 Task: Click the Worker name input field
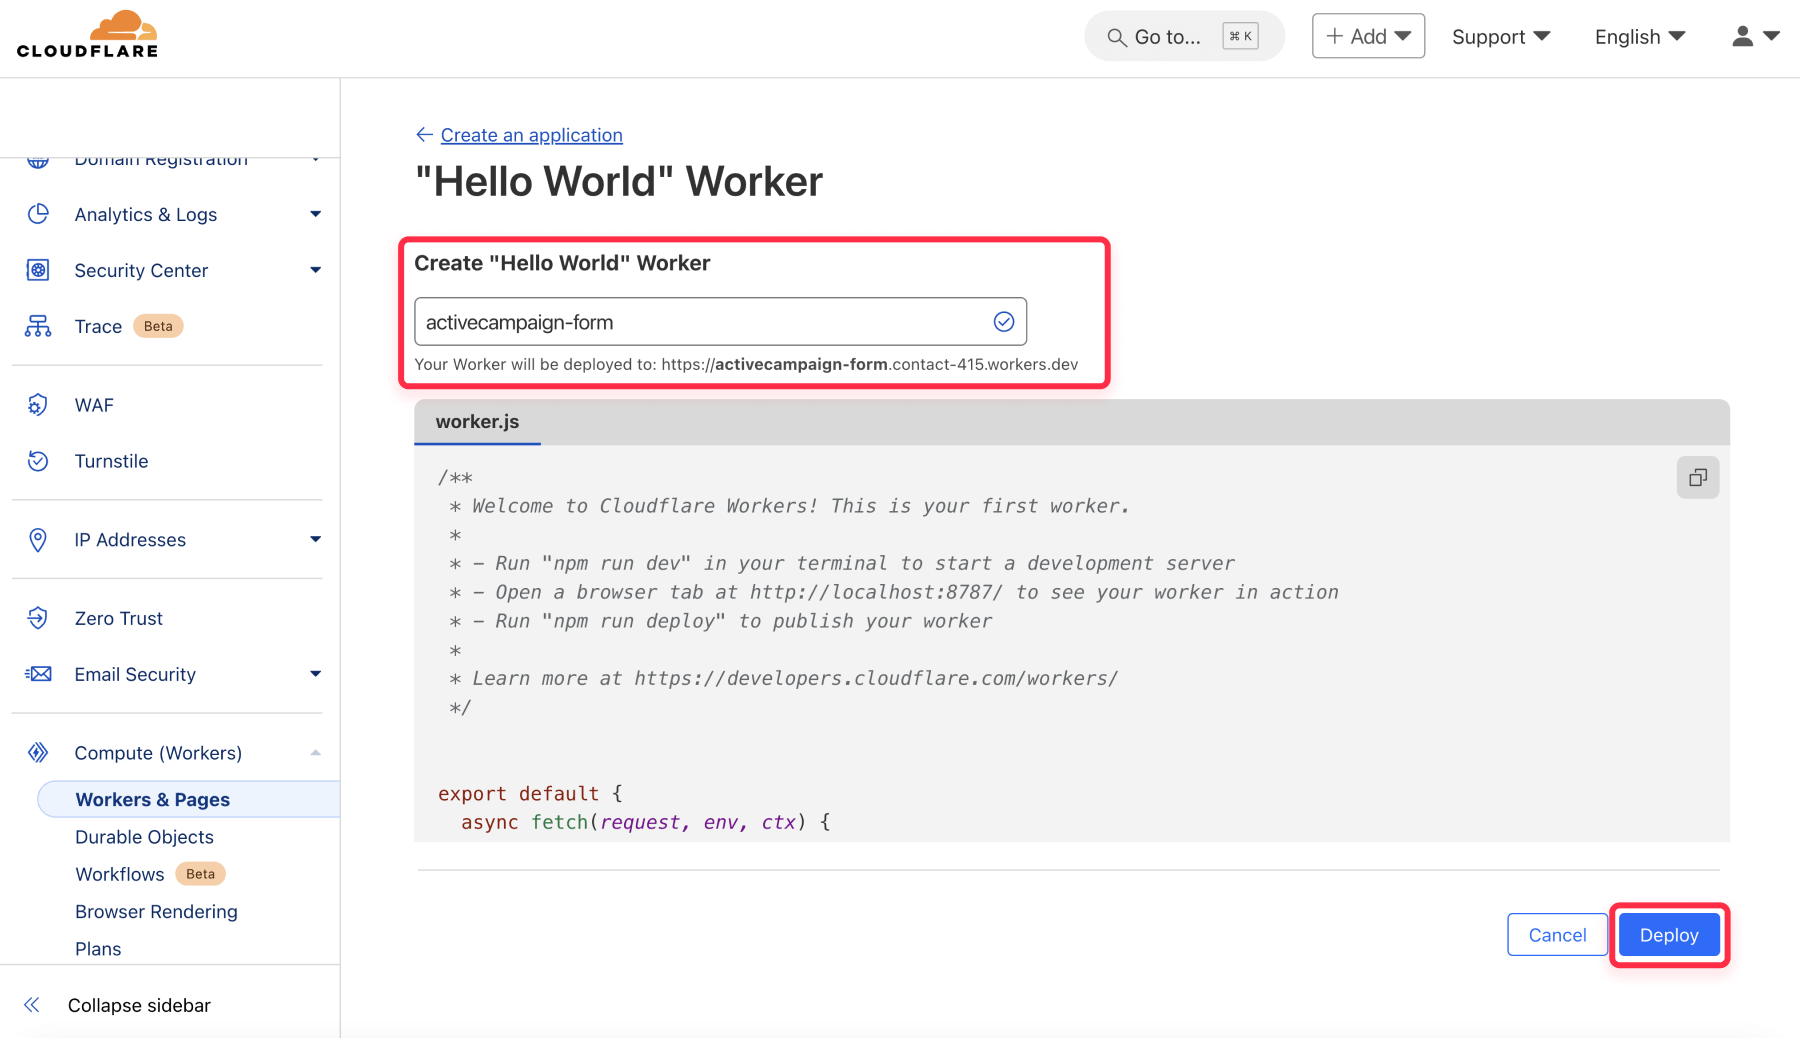720,322
